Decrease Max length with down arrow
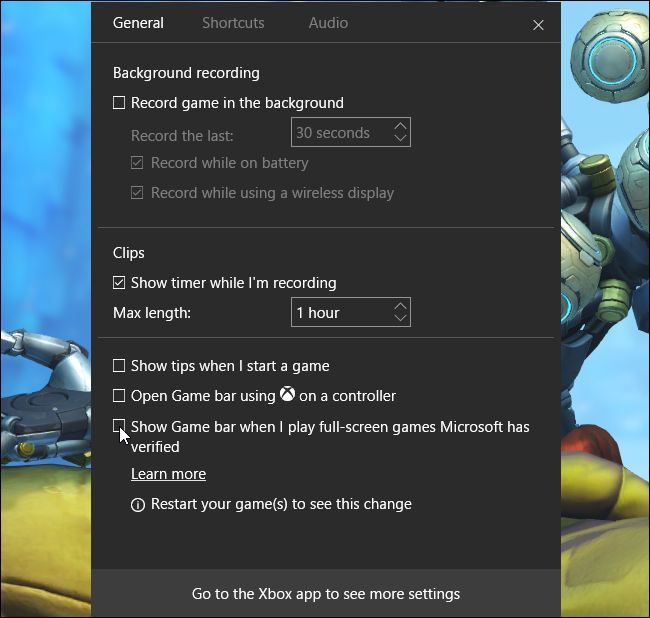 [400, 318]
